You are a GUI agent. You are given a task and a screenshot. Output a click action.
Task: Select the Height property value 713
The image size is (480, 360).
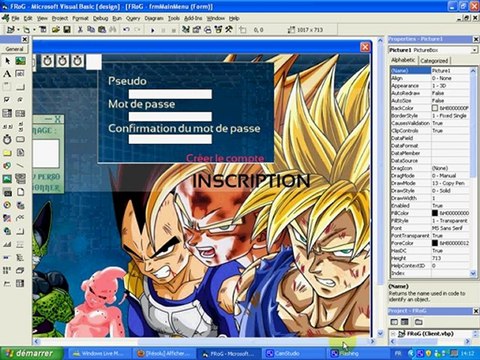tap(450, 258)
